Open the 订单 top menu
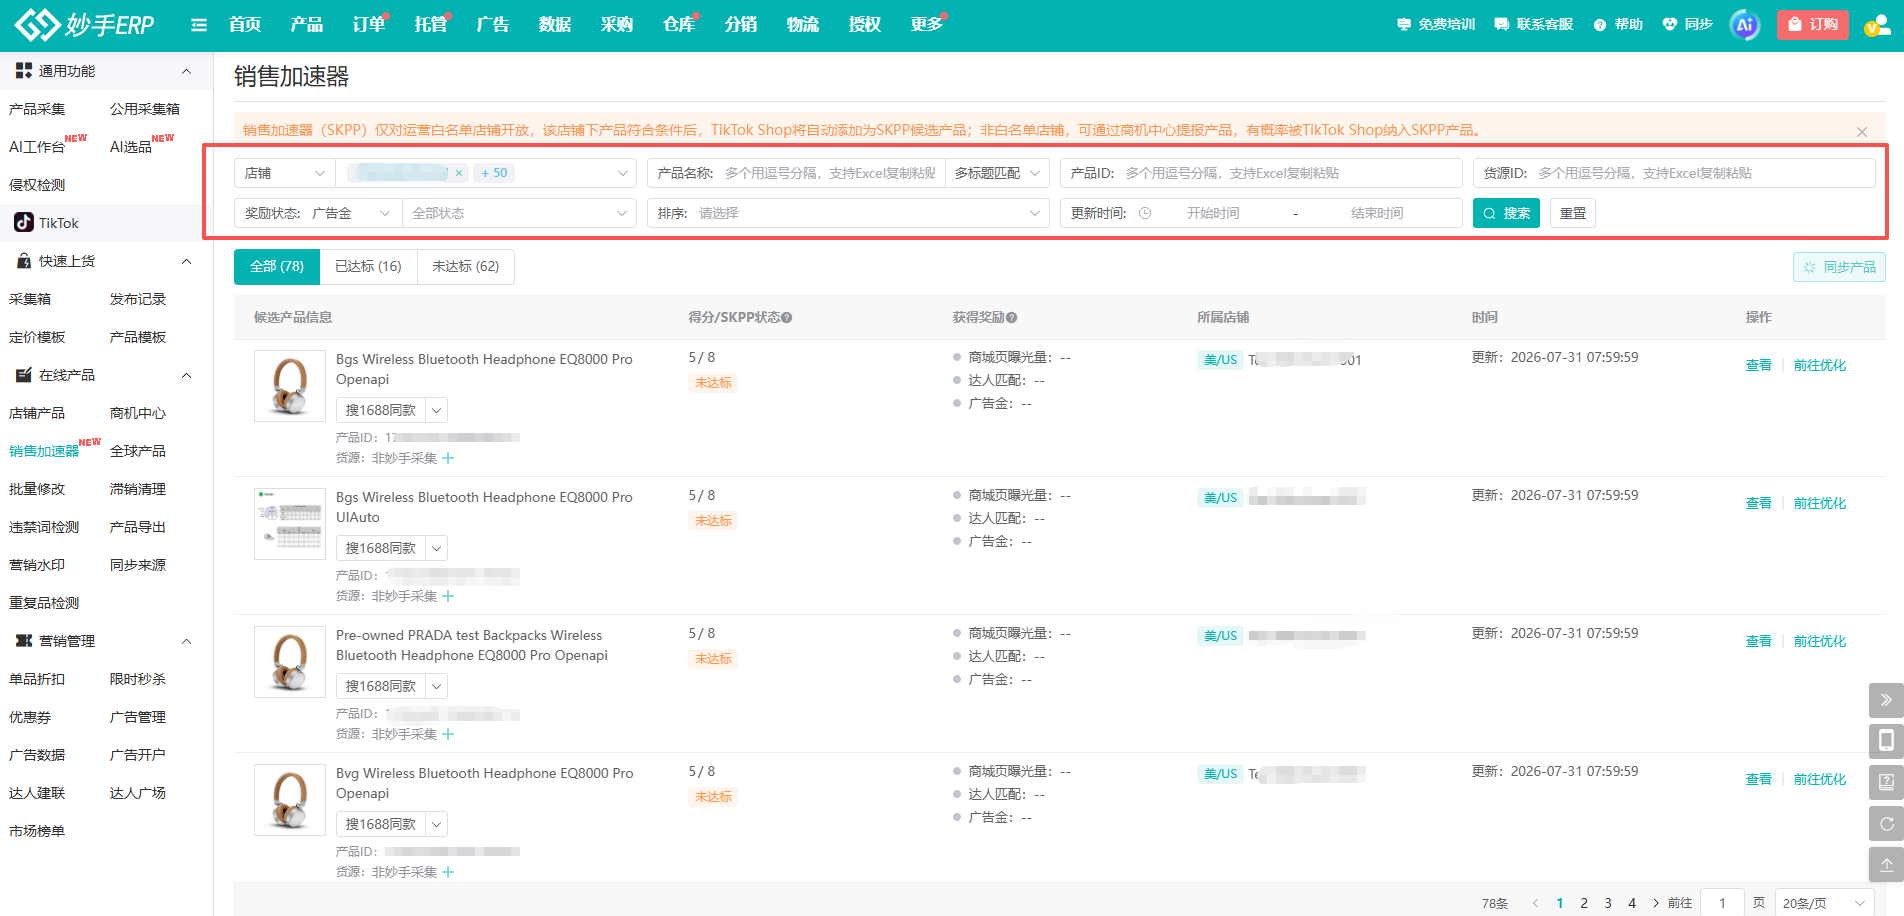This screenshot has height=916, width=1904. coord(369,24)
